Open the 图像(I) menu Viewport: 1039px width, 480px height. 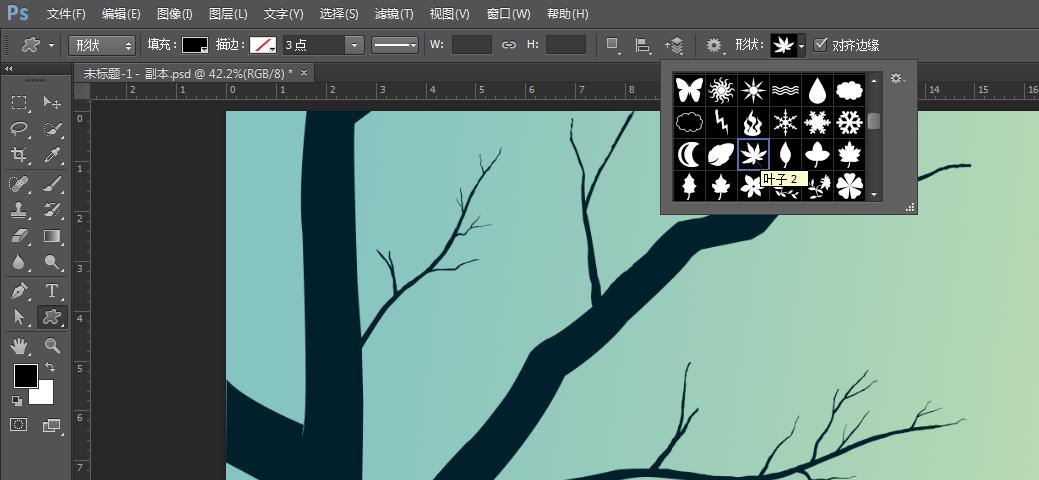pyautogui.click(x=174, y=14)
